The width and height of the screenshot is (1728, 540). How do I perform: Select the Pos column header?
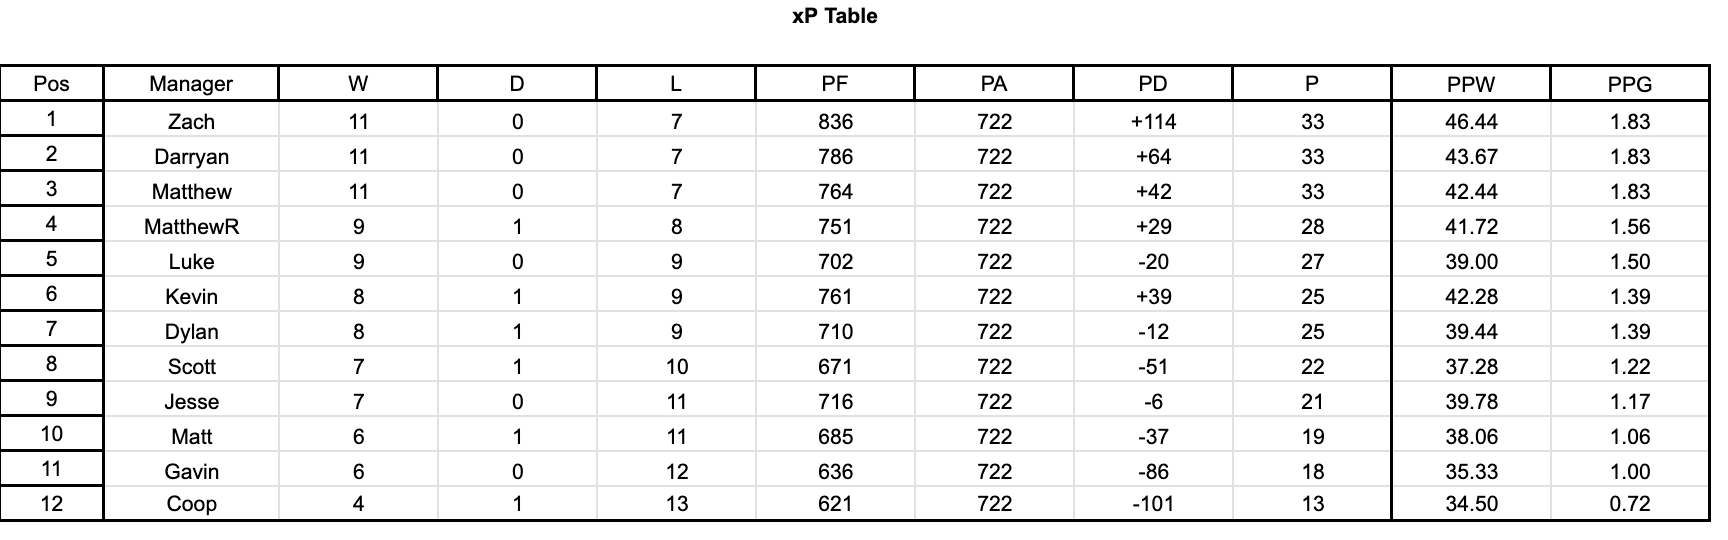point(52,84)
